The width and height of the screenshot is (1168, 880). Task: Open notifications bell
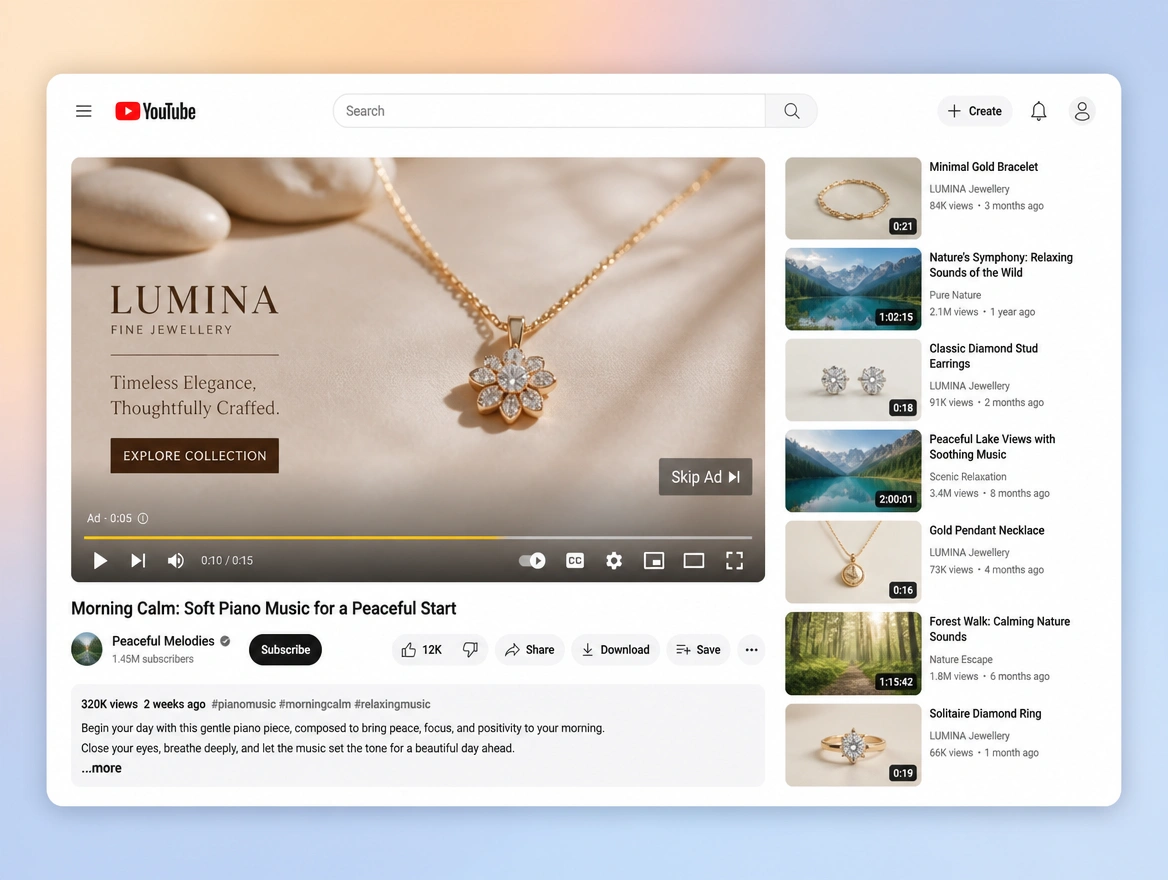coord(1038,111)
